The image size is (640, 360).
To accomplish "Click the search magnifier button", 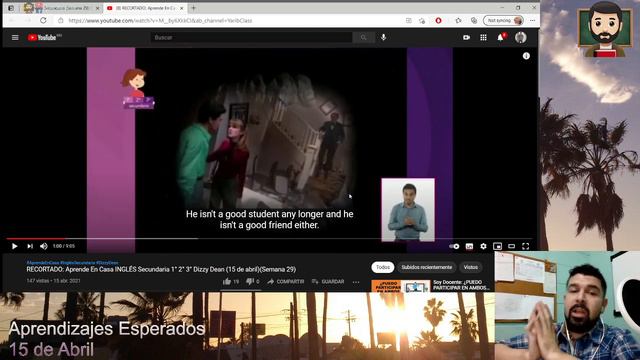I will [363, 38].
